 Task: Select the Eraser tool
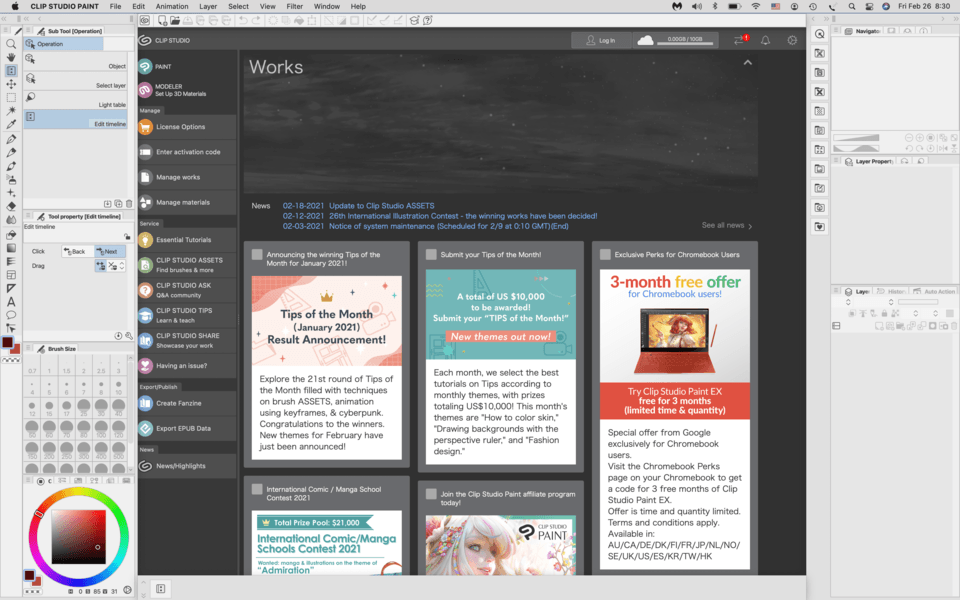pos(11,206)
